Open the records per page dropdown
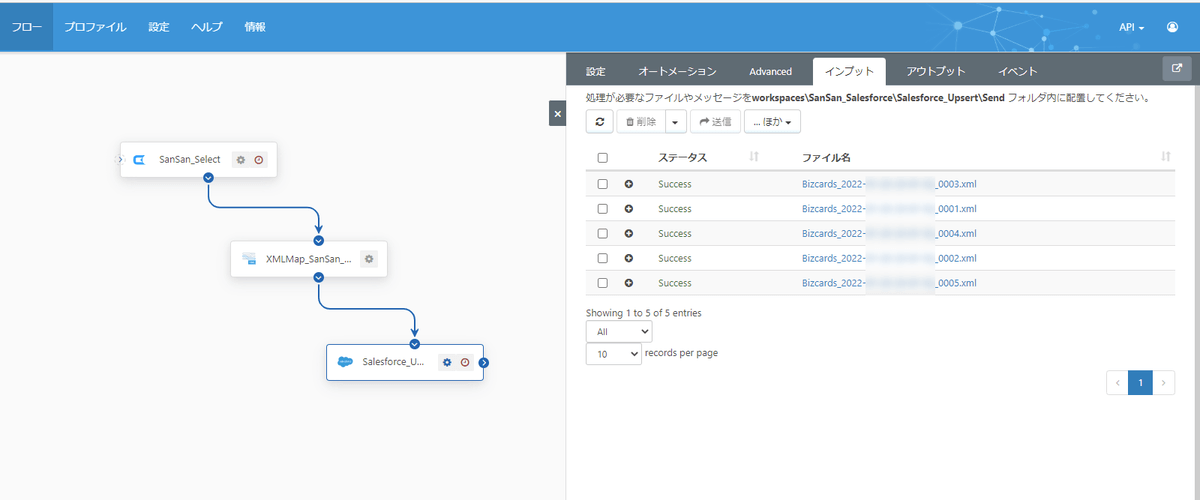Viewport: 1200px width, 500px height. pos(613,354)
